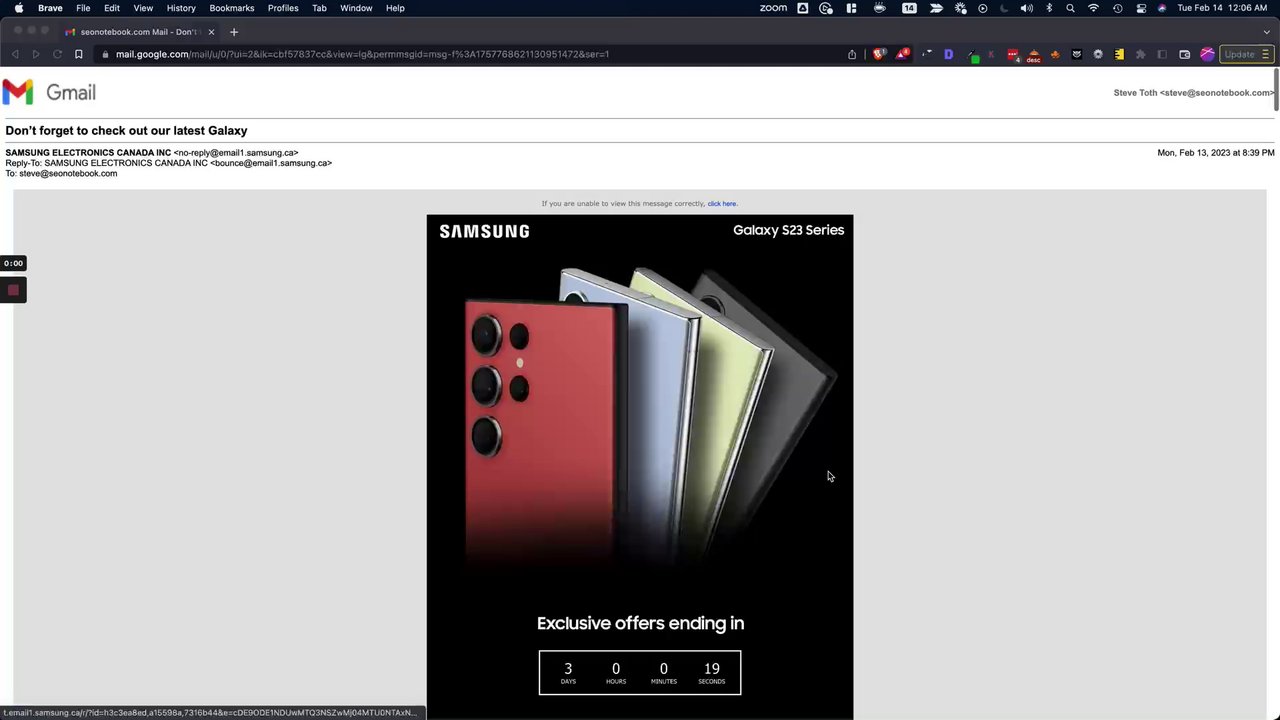Click the Gmail logo

(49, 92)
